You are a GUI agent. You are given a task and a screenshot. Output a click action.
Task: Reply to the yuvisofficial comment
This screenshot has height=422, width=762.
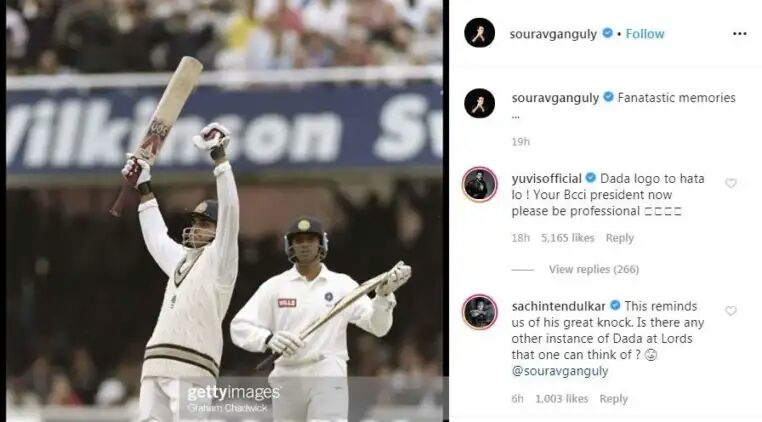620,238
